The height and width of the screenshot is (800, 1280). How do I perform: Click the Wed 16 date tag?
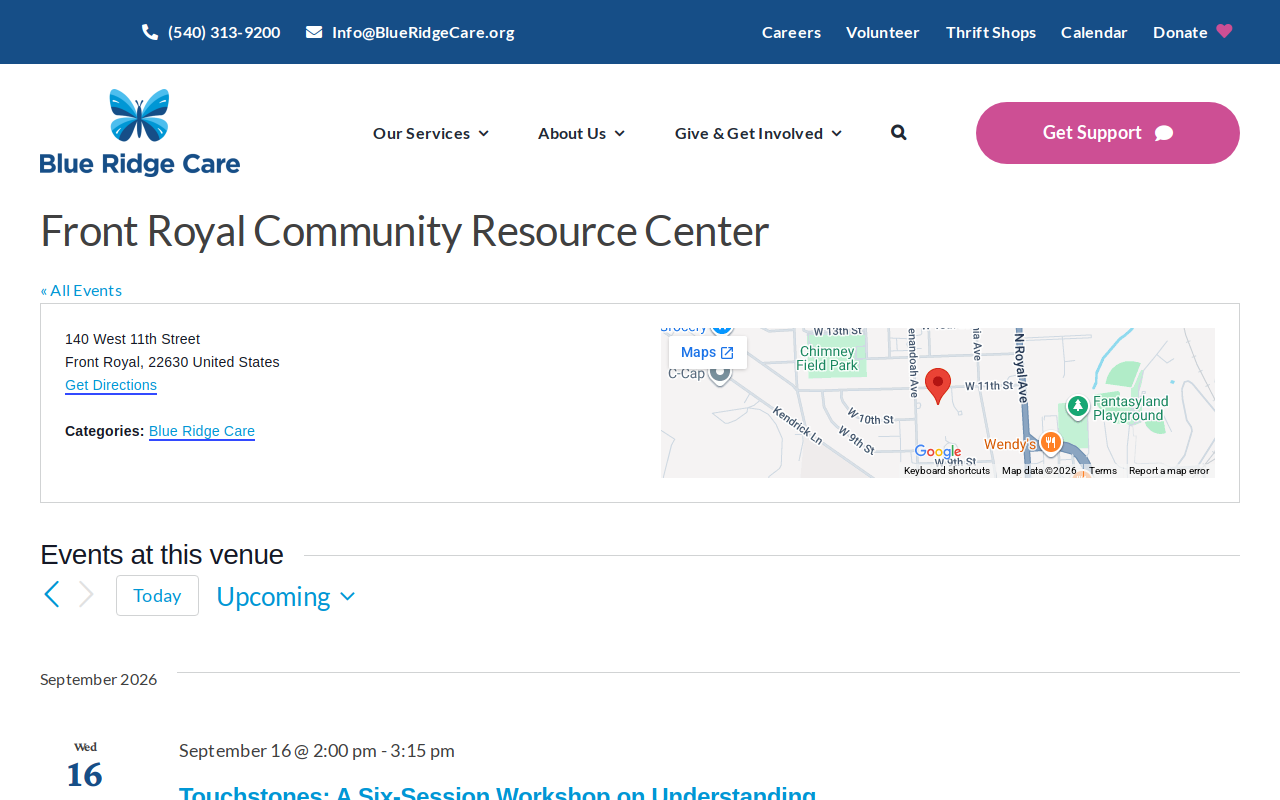pyautogui.click(x=85, y=767)
